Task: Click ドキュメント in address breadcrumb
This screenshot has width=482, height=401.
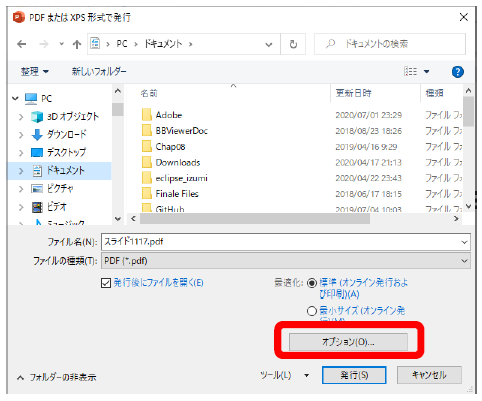Action: (163, 44)
